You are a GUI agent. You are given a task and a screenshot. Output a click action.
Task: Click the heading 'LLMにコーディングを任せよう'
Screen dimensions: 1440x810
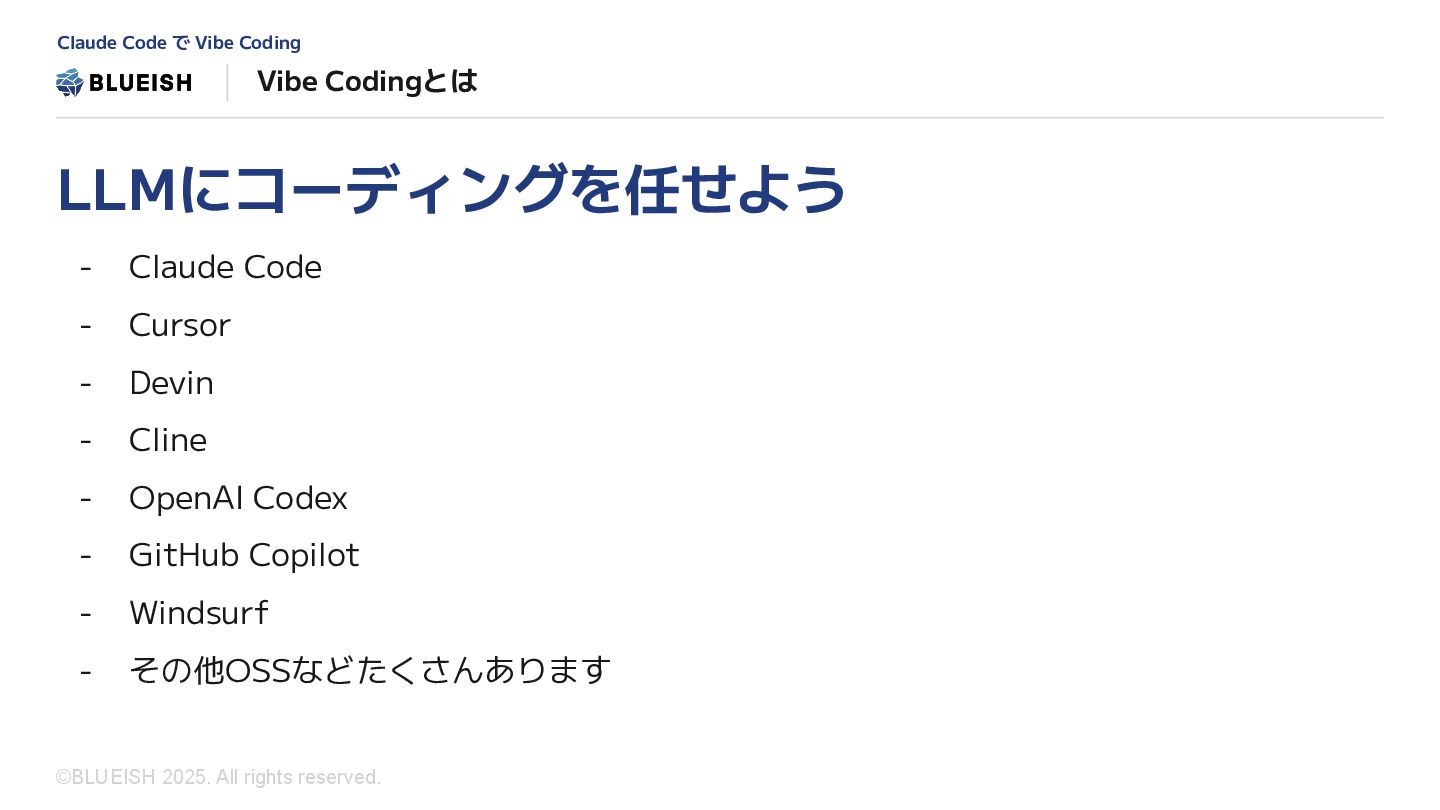click(x=451, y=190)
